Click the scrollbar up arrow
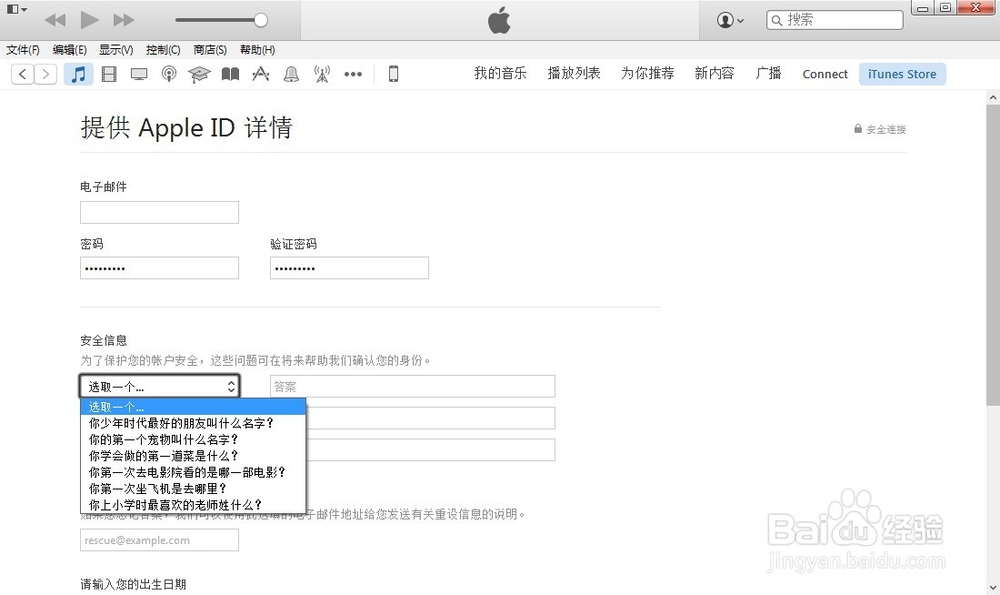This screenshot has width=1000, height=595. 993,98
